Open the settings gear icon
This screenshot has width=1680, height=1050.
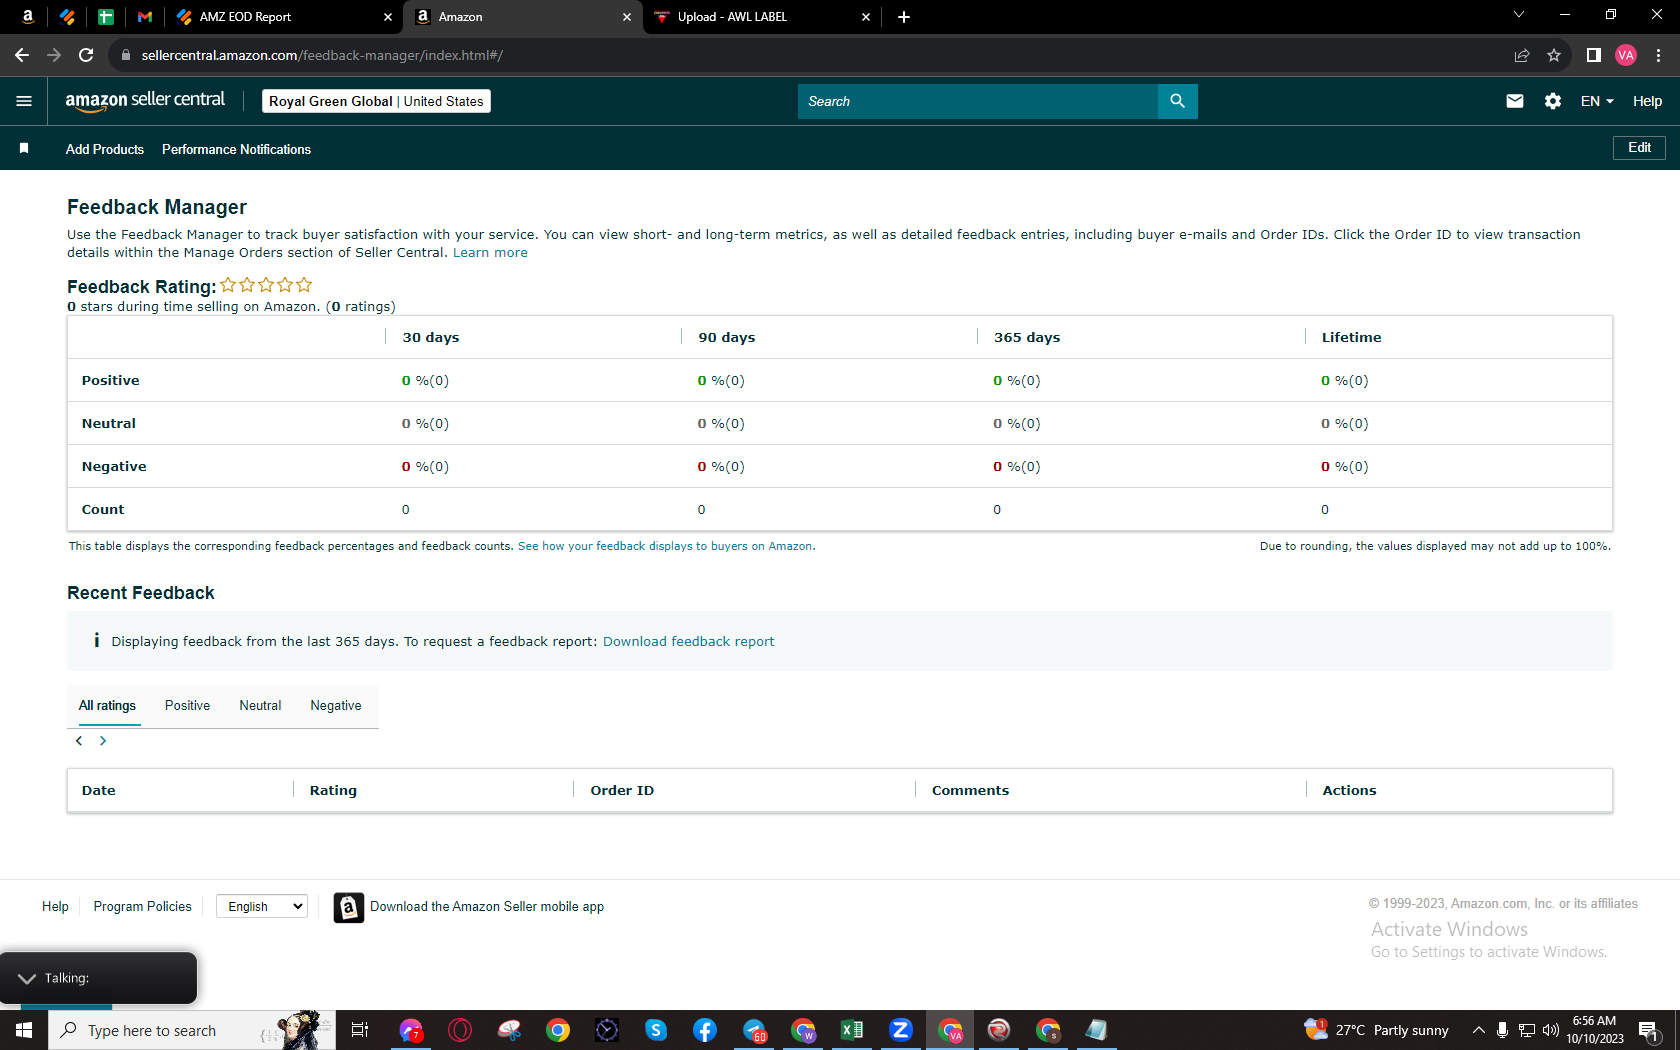coord(1552,101)
